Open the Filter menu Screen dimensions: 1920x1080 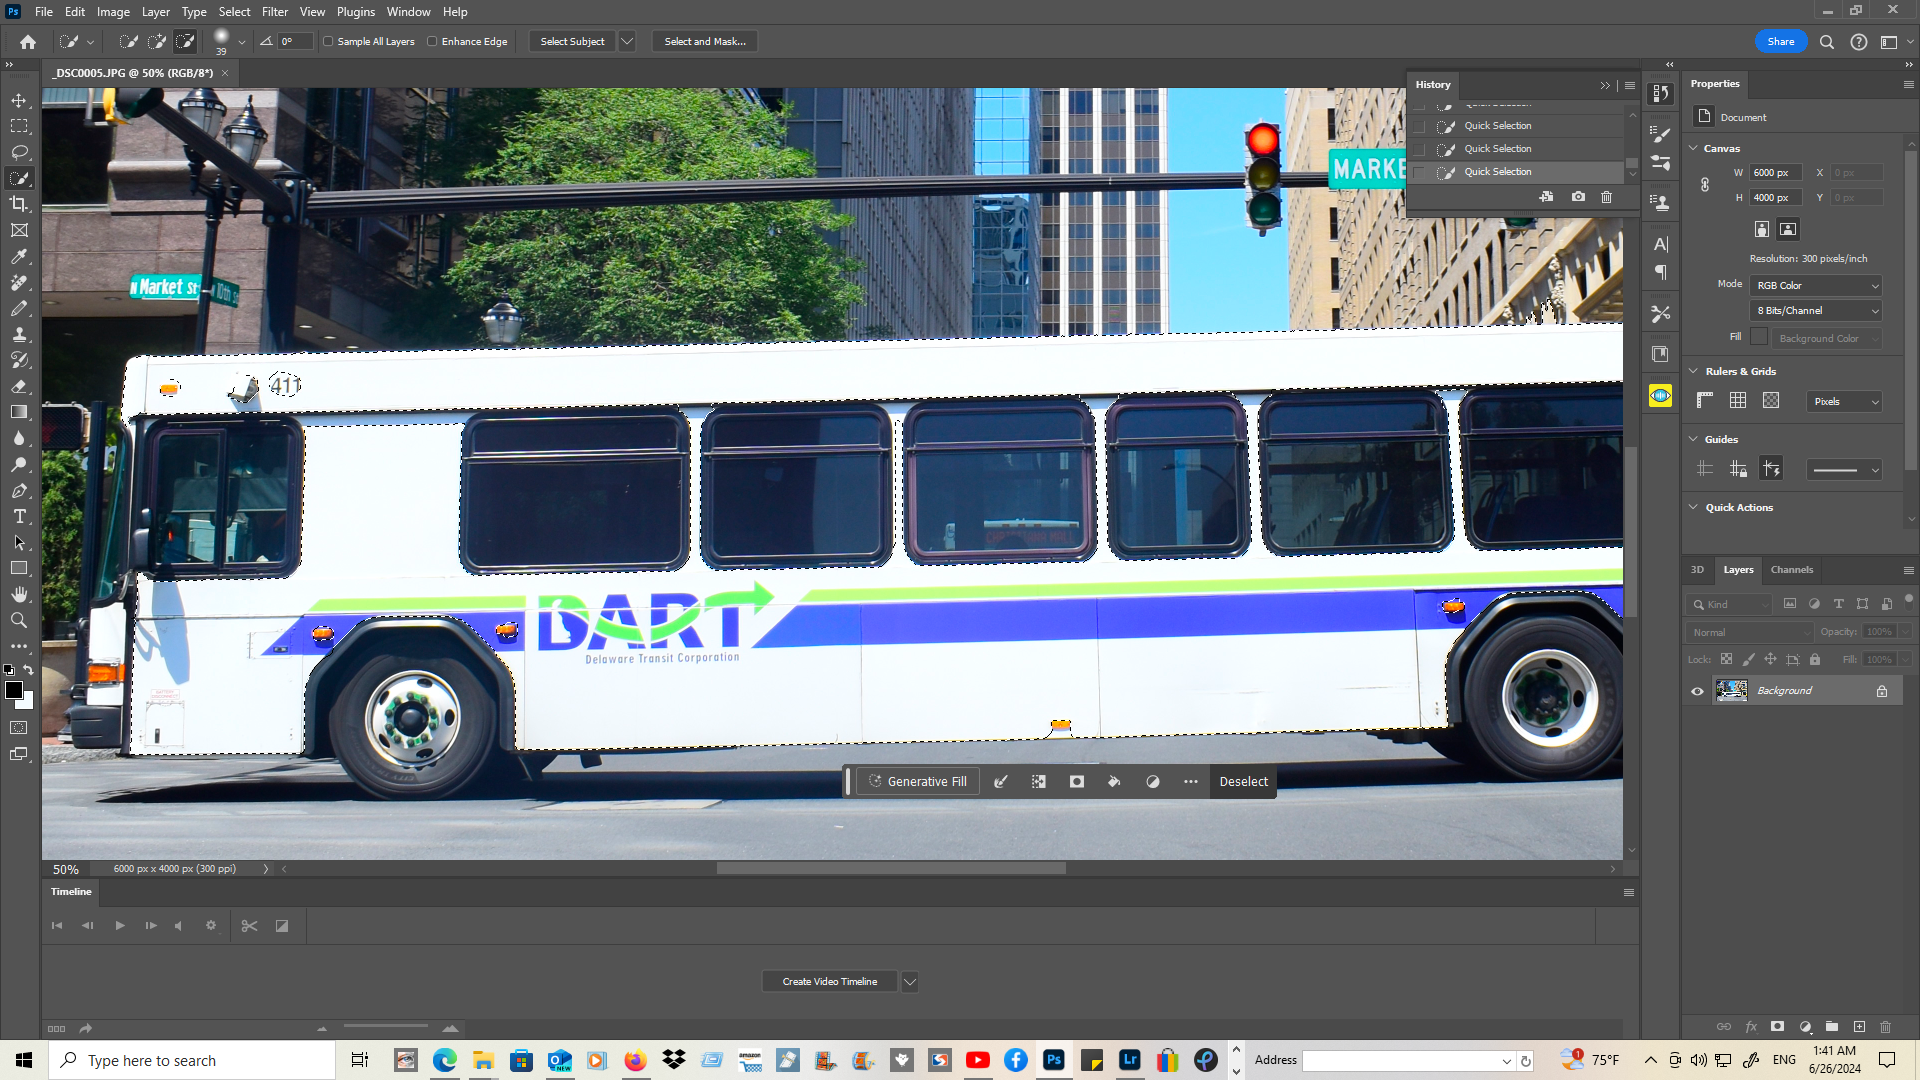[x=275, y=12]
